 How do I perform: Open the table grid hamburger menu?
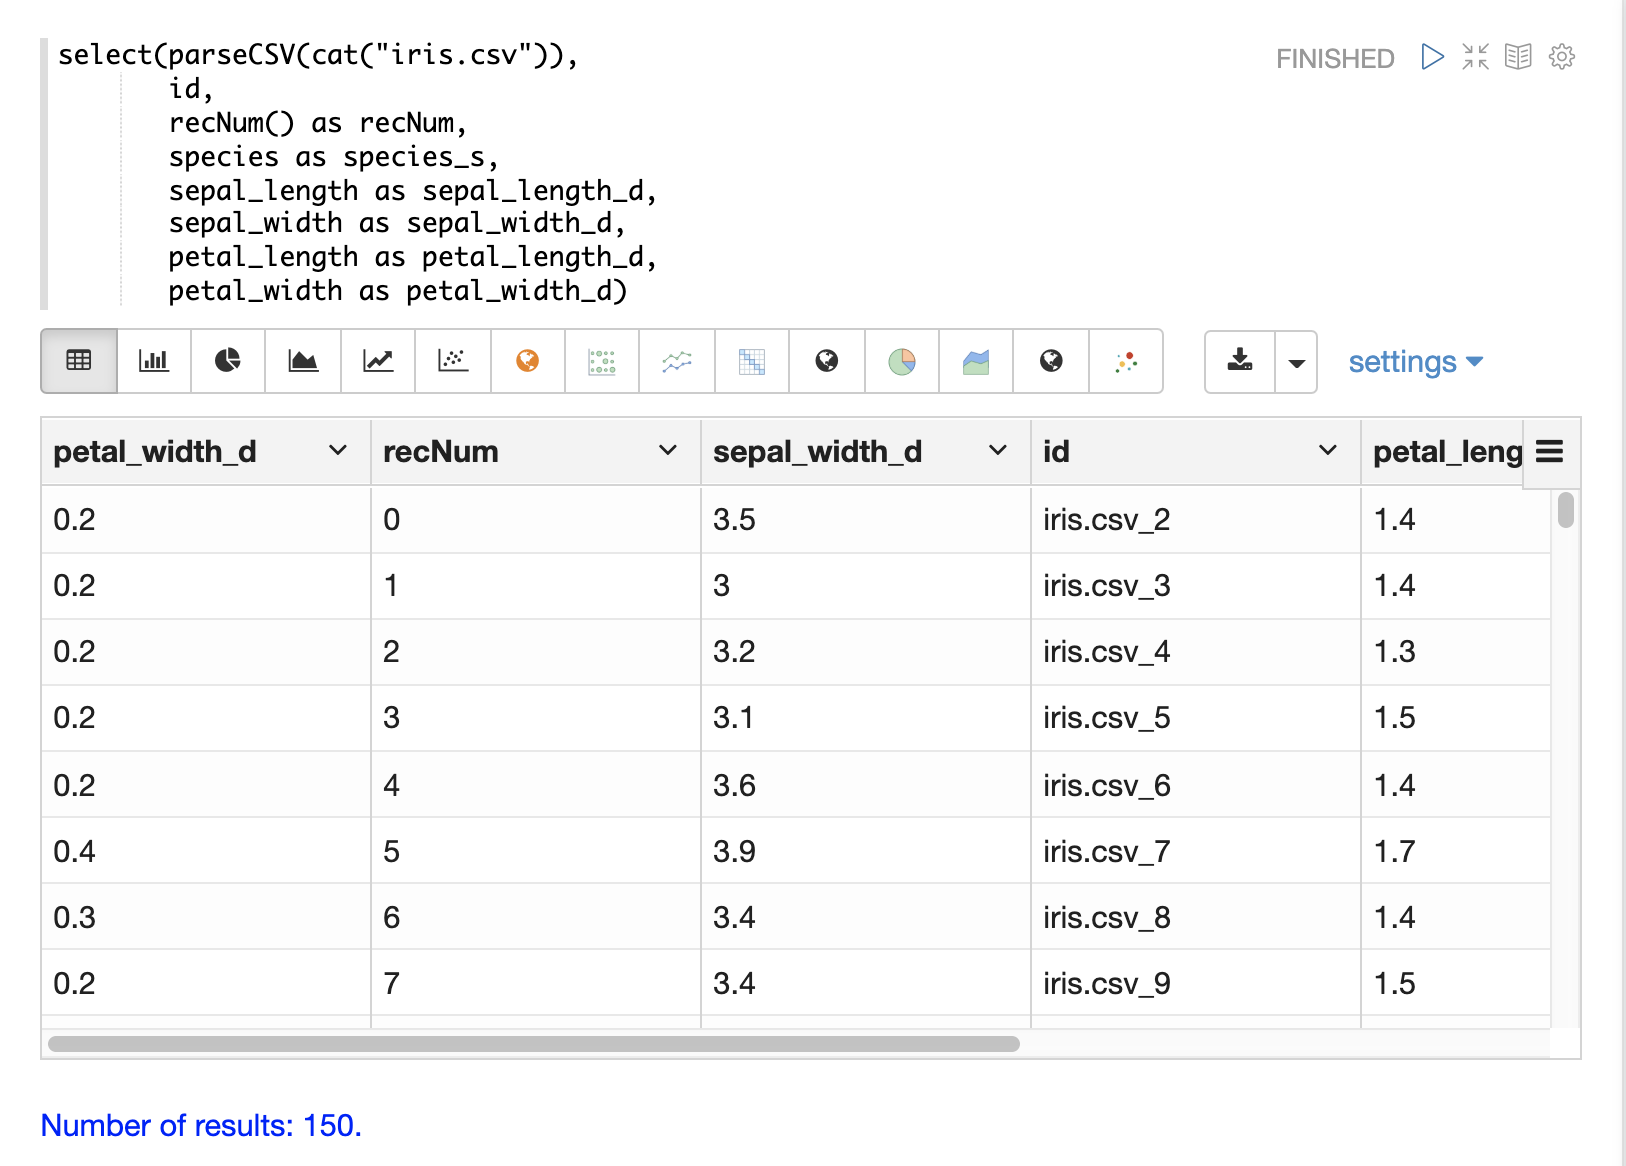(x=1549, y=452)
